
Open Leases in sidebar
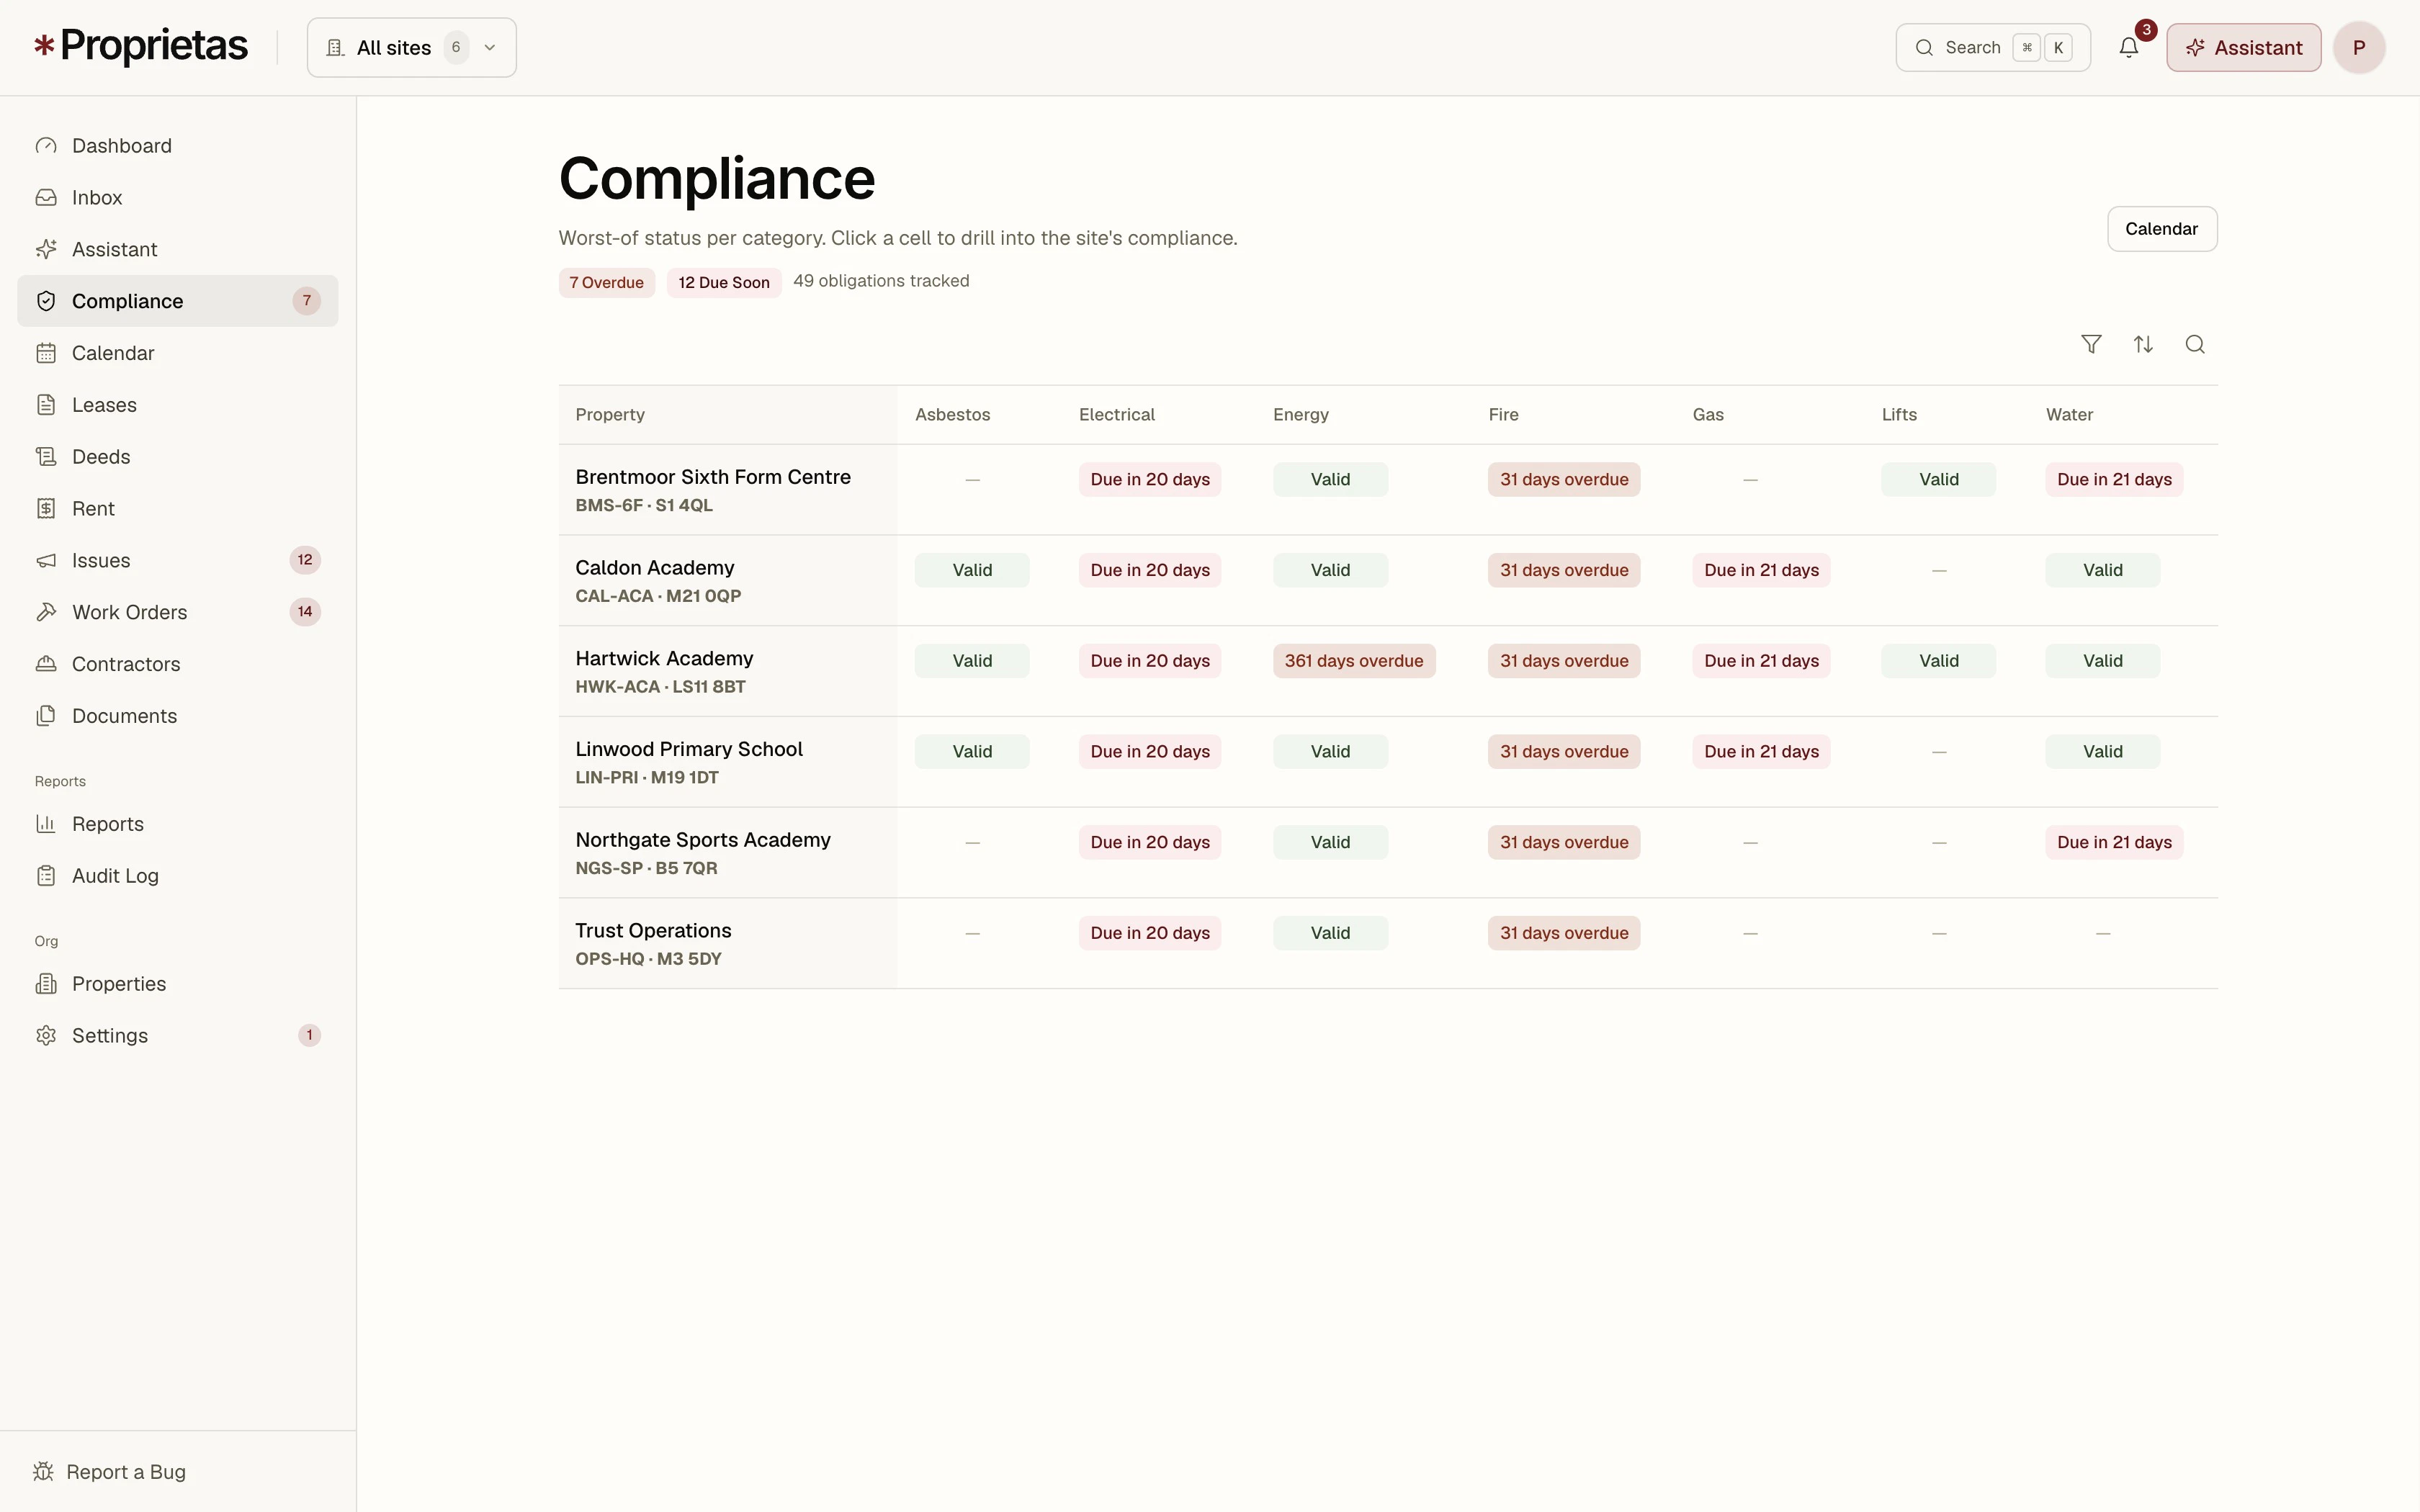point(178,405)
